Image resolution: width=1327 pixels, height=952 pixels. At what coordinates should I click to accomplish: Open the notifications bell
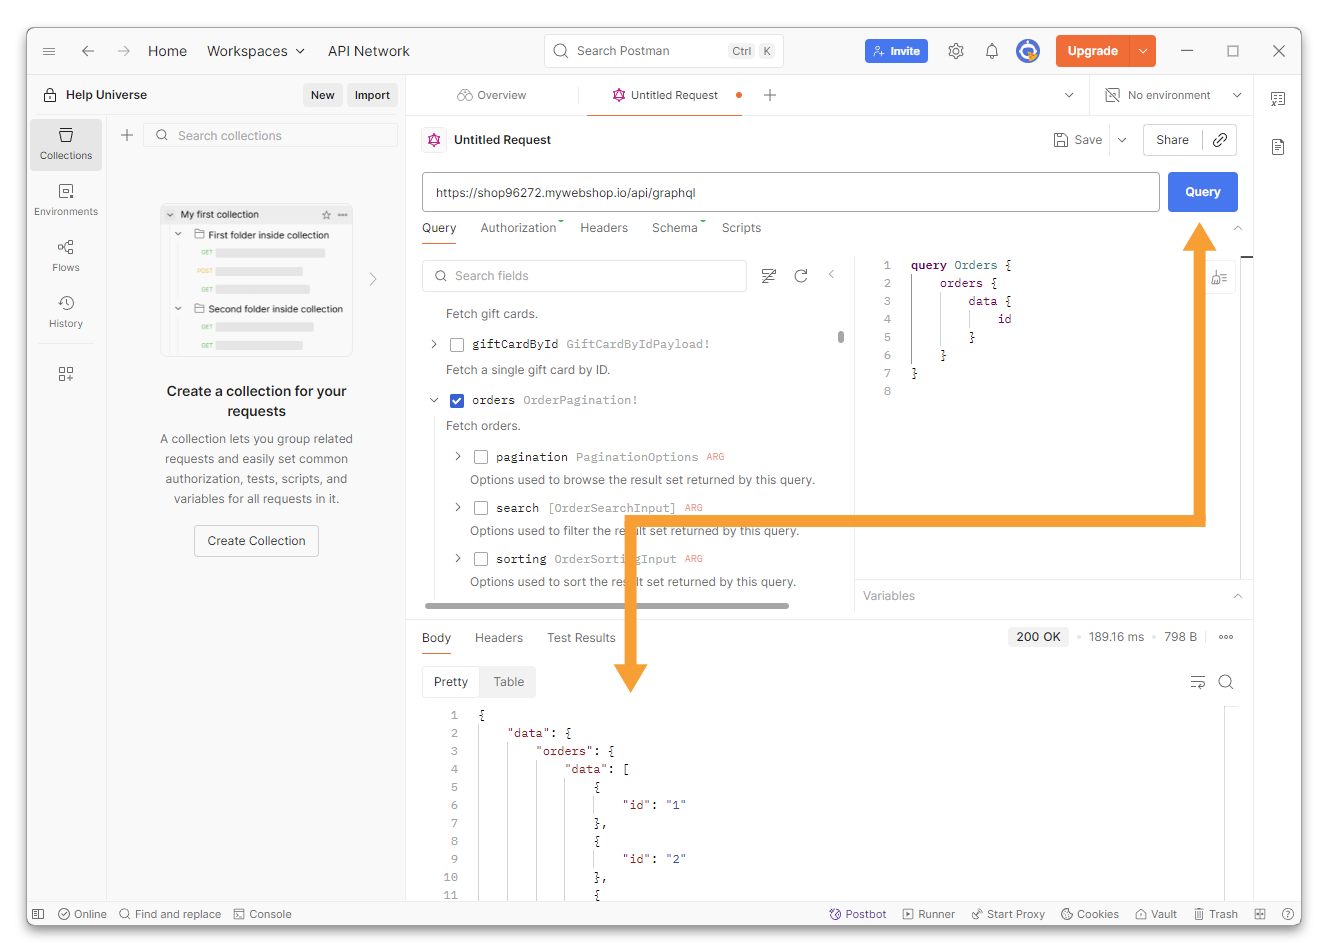992,51
